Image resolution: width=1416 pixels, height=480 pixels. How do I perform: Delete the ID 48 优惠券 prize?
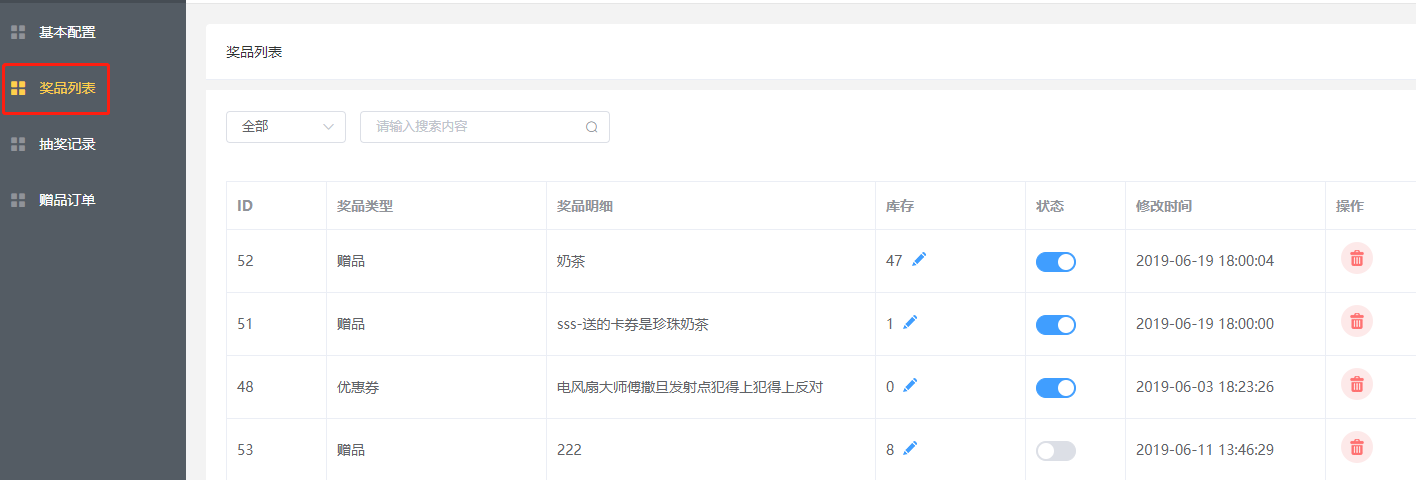(x=1357, y=384)
